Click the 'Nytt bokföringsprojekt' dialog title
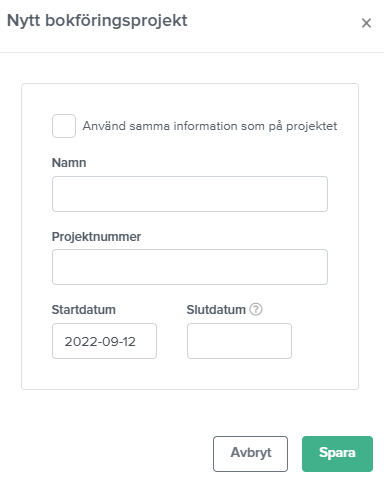The height and width of the screenshot is (486, 384). click(97, 21)
